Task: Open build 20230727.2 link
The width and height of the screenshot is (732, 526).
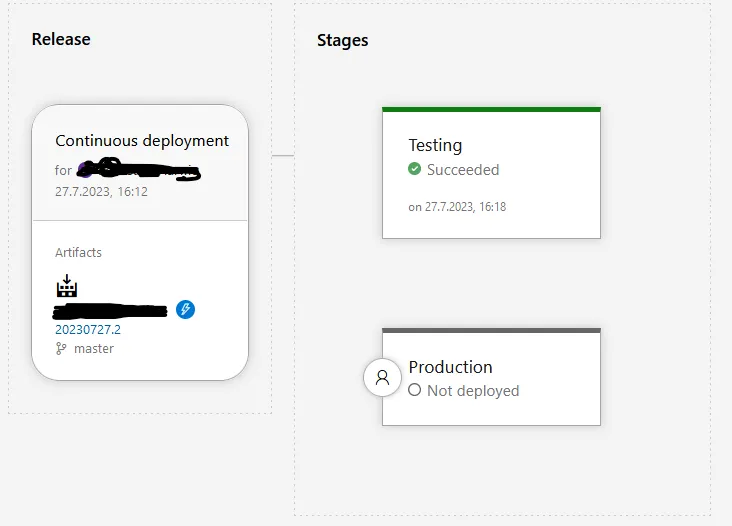Action: point(88,329)
